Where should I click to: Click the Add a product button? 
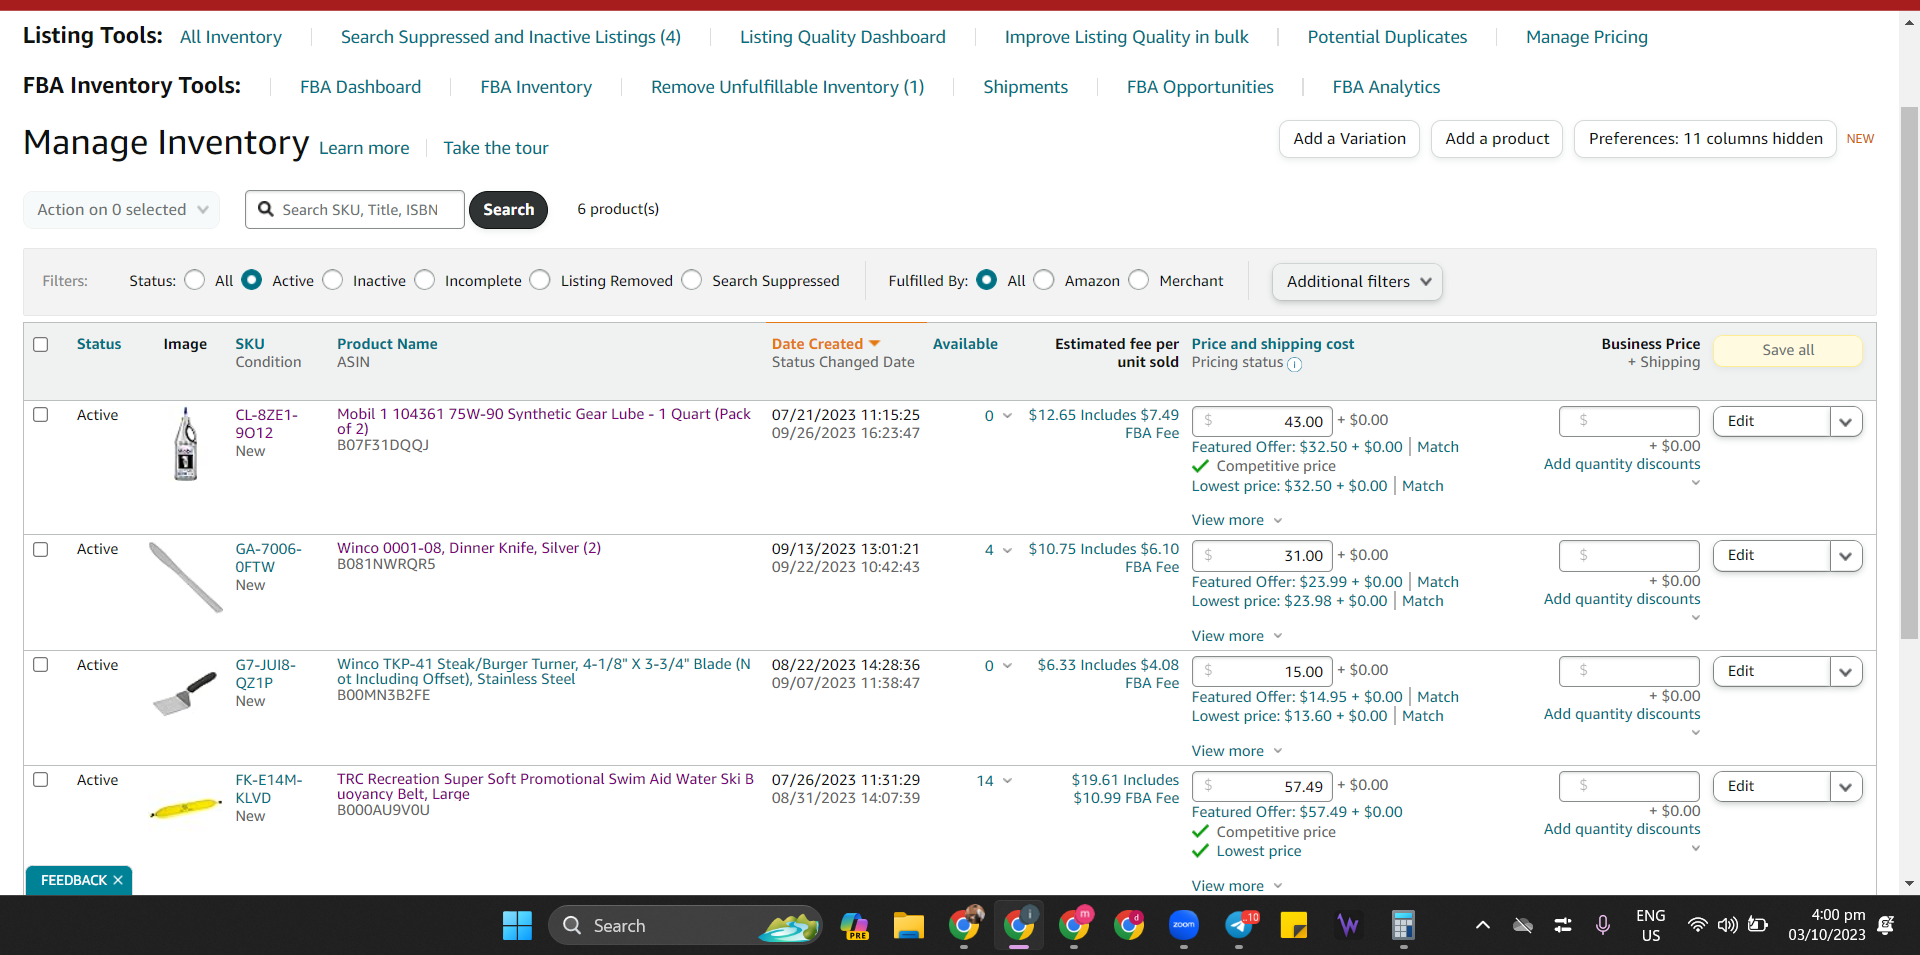pyautogui.click(x=1498, y=139)
